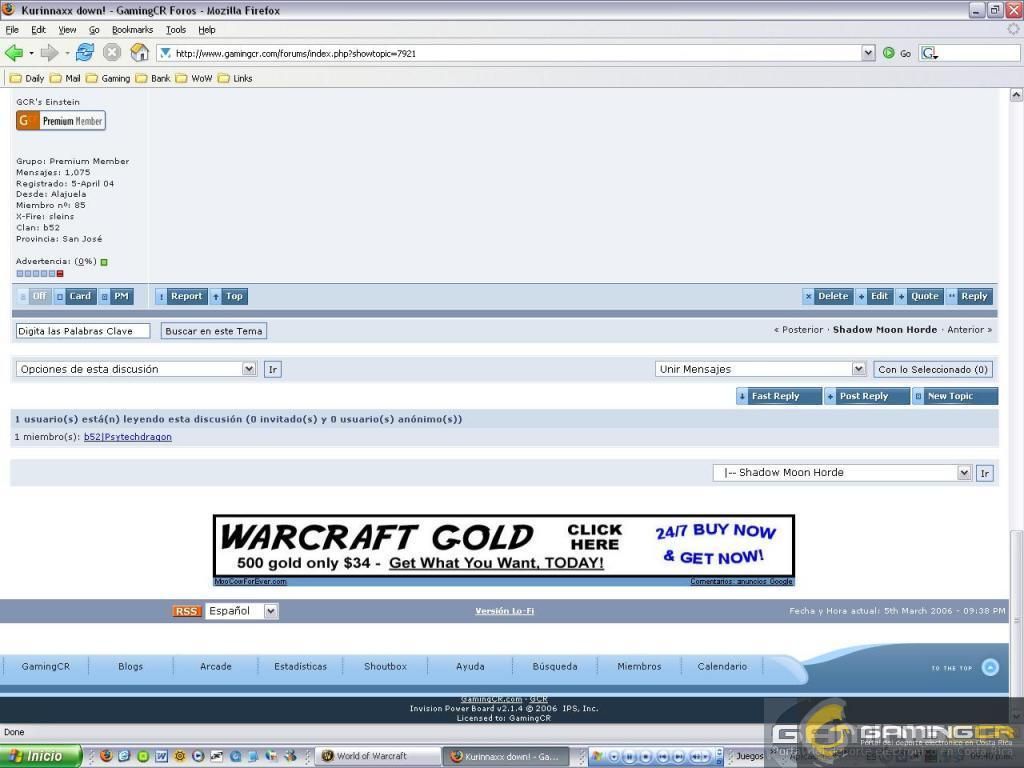Viewport: 1024px width, 768px height.
Task: Expand the address bar URL history dropdown
Action: click(x=868, y=53)
